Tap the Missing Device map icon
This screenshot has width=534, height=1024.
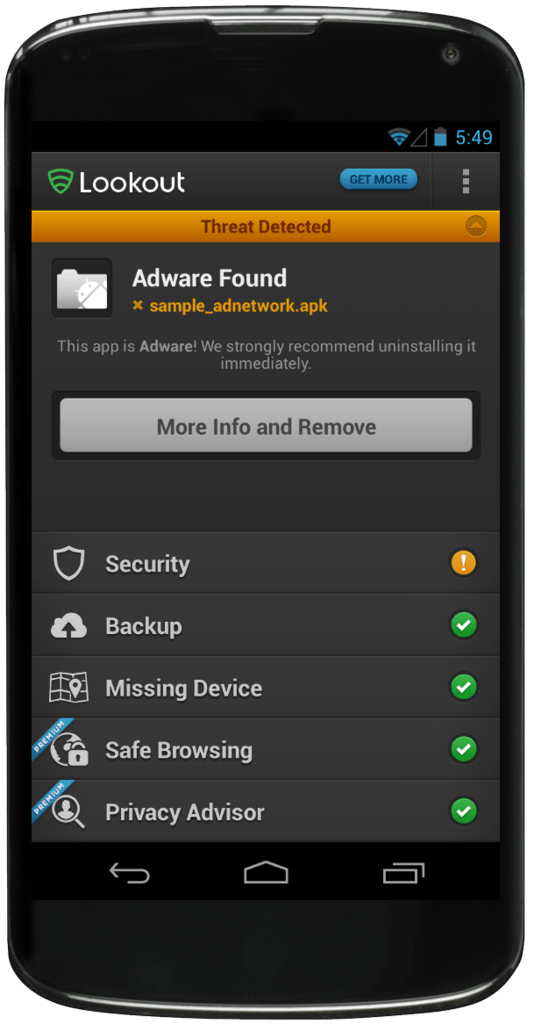point(69,688)
